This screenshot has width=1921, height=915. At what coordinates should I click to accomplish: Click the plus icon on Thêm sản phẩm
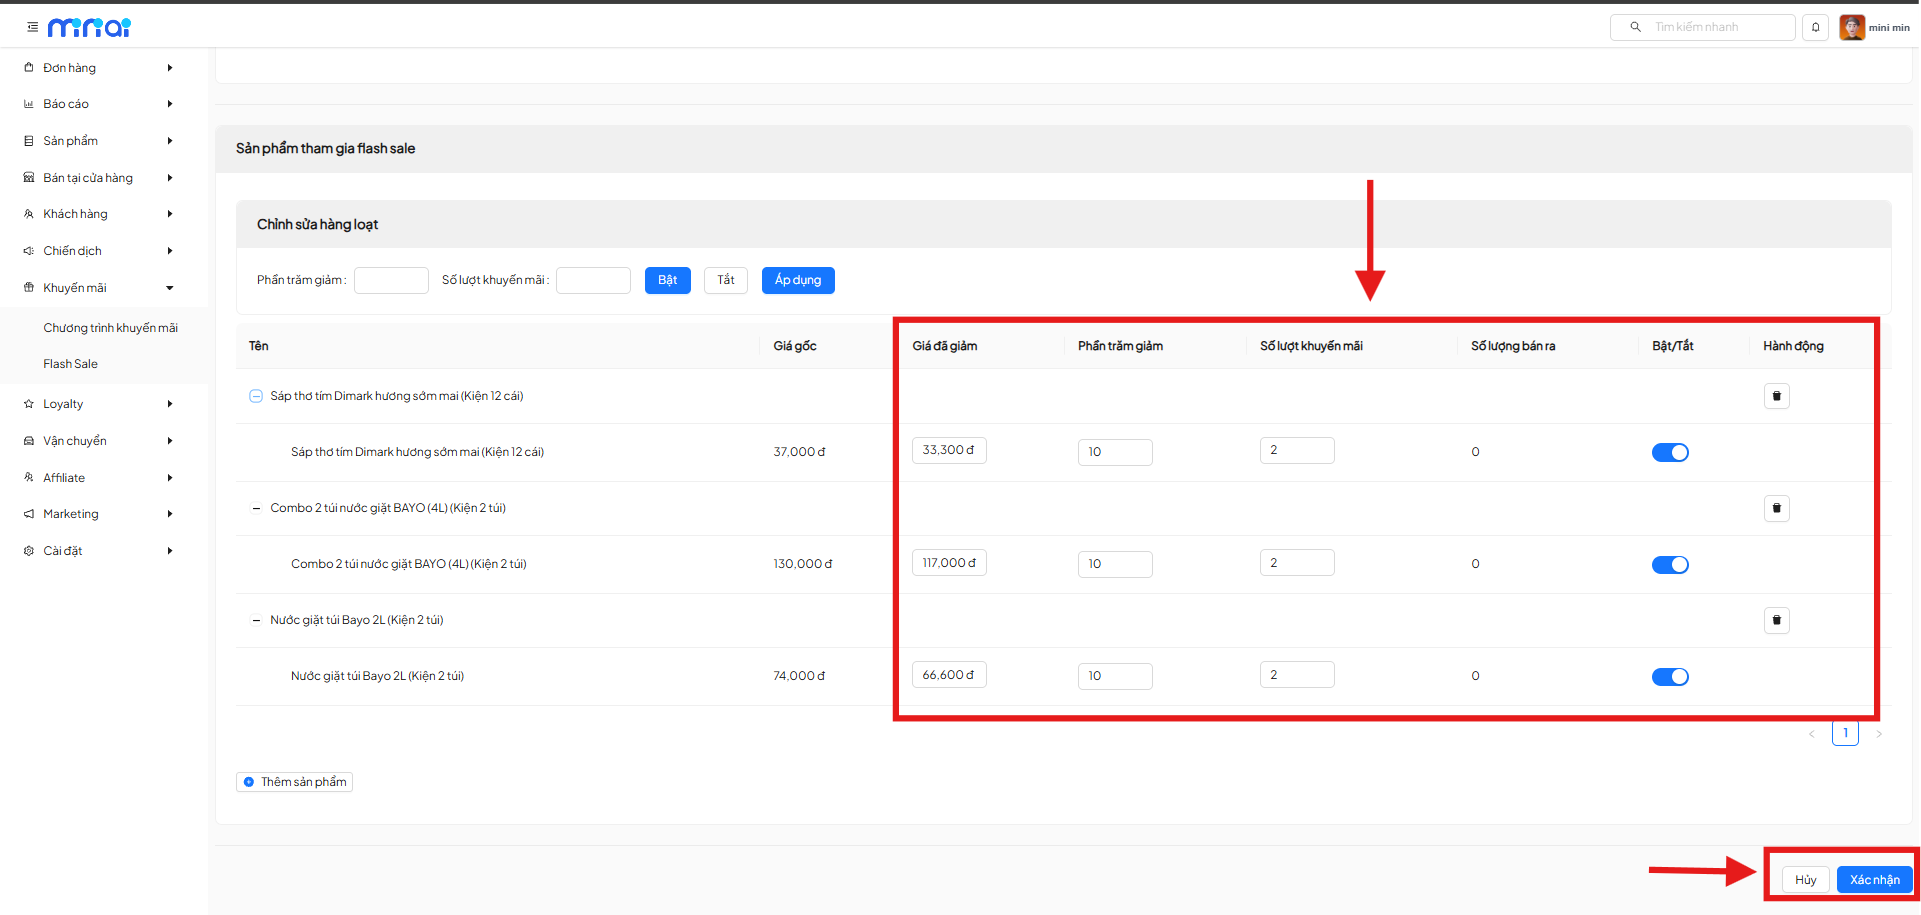(249, 782)
